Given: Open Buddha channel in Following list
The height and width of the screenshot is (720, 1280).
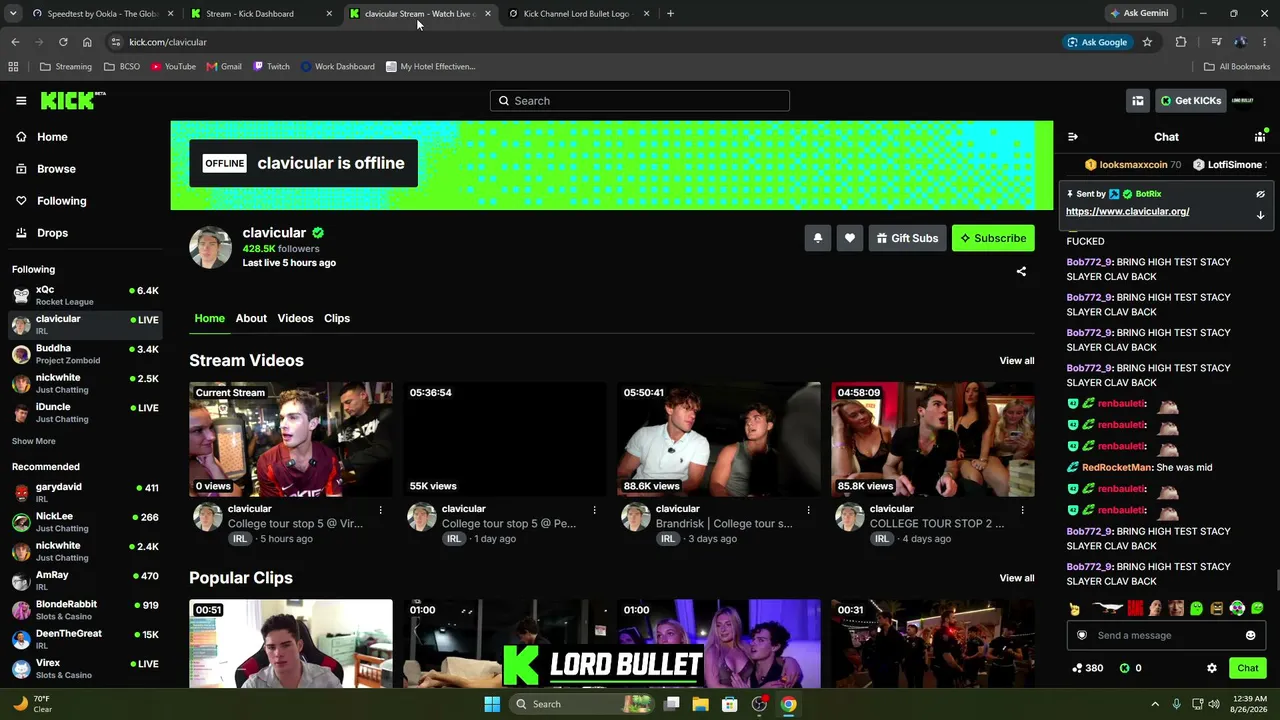Looking at the screenshot, I should point(85,354).
